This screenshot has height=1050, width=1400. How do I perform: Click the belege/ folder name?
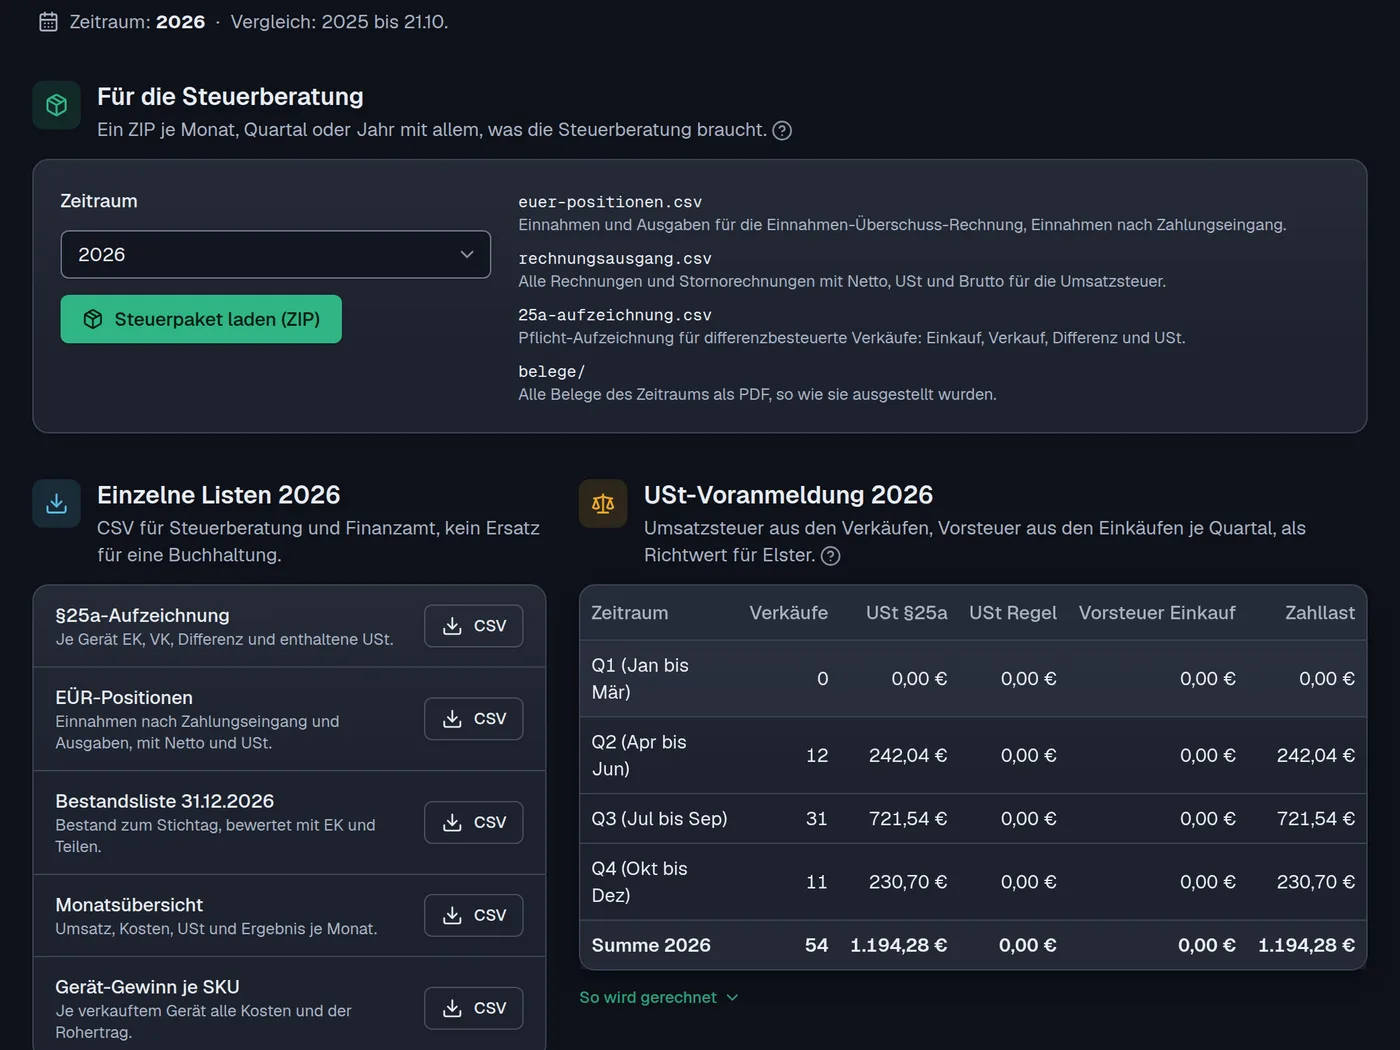(x=552, y=372)
